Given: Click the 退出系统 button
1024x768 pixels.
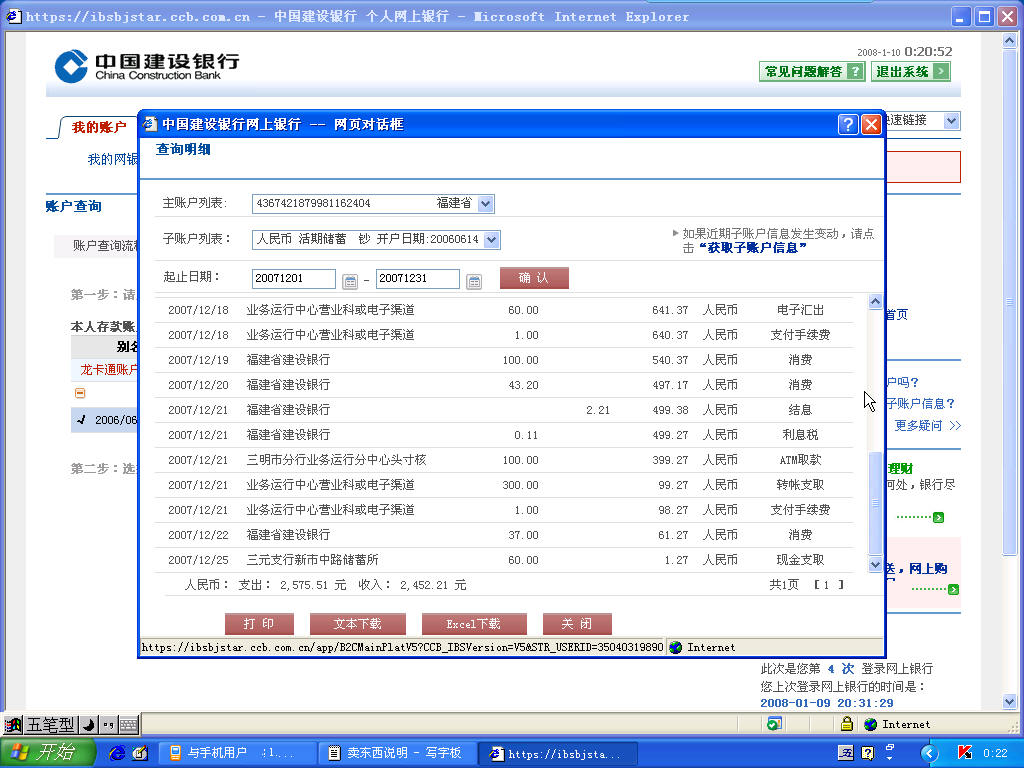Looking at the screenshot, I should [910, 72].
